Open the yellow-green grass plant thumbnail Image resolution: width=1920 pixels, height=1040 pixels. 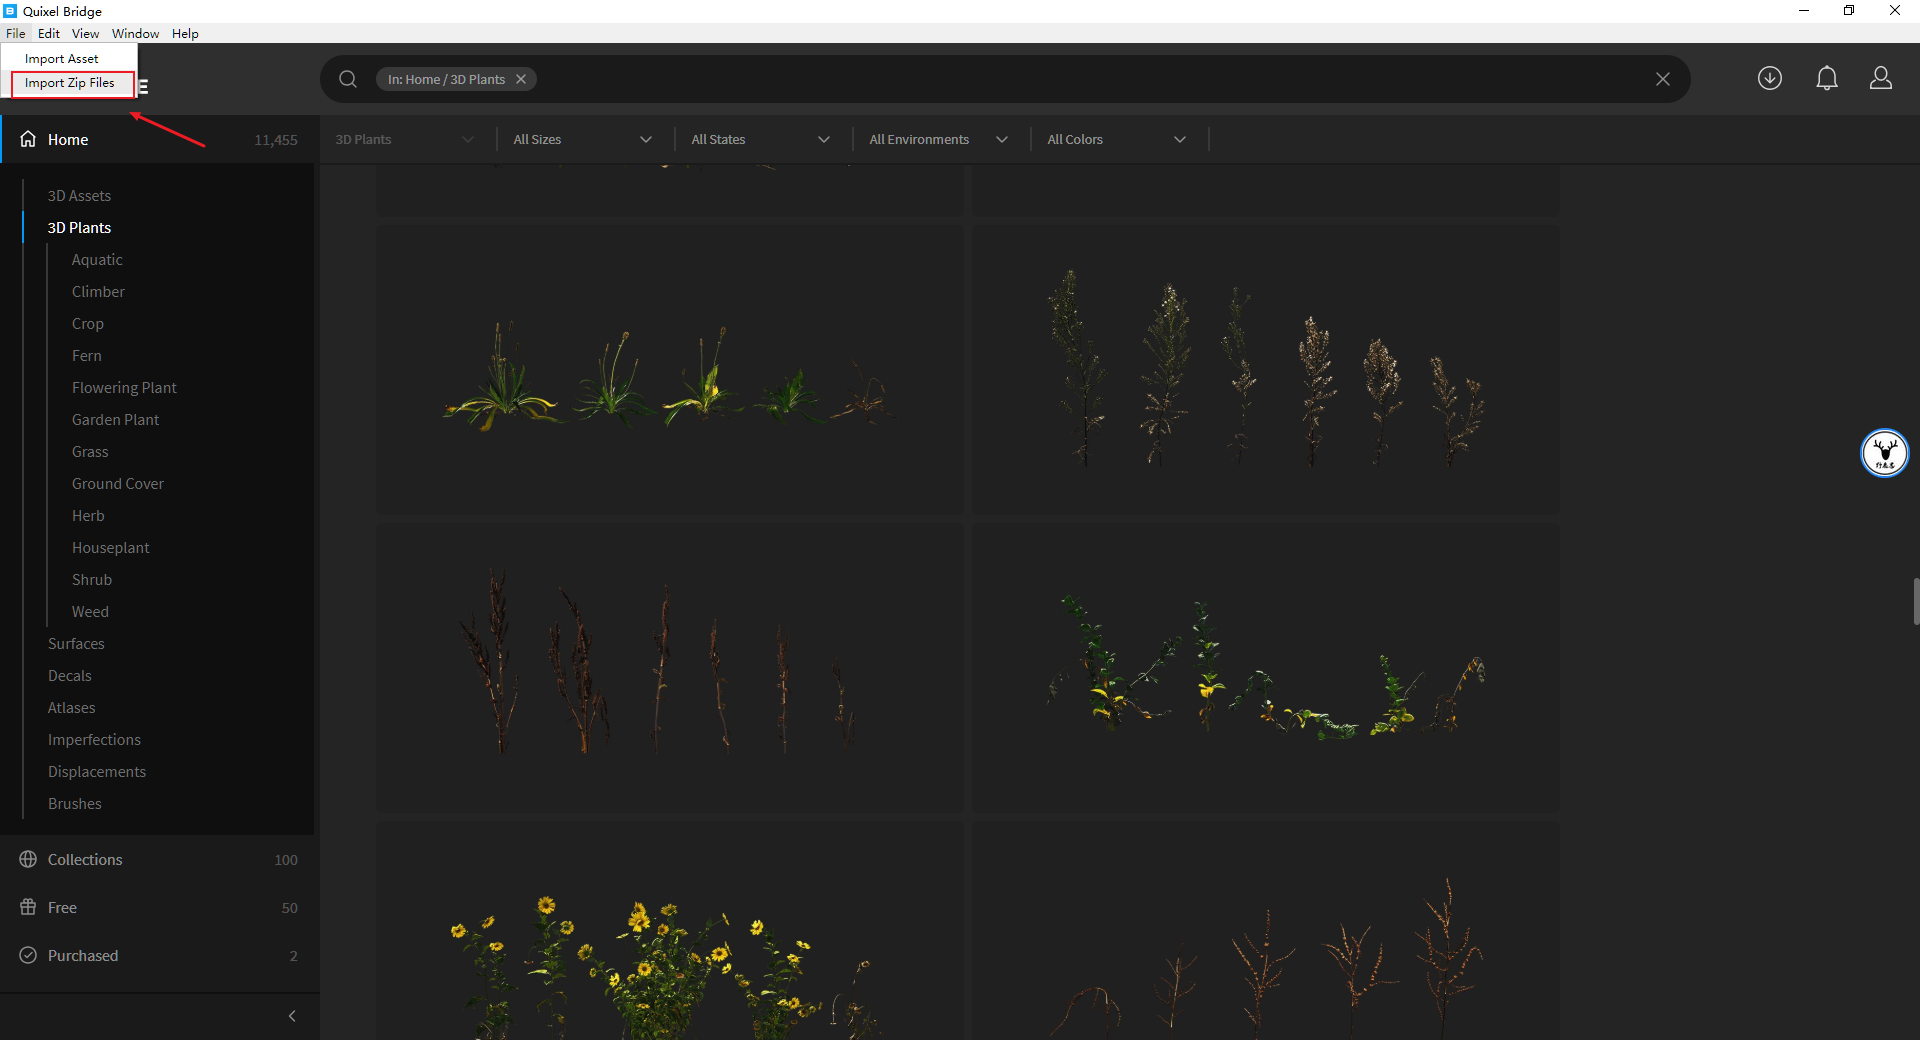tap(669, 369)
